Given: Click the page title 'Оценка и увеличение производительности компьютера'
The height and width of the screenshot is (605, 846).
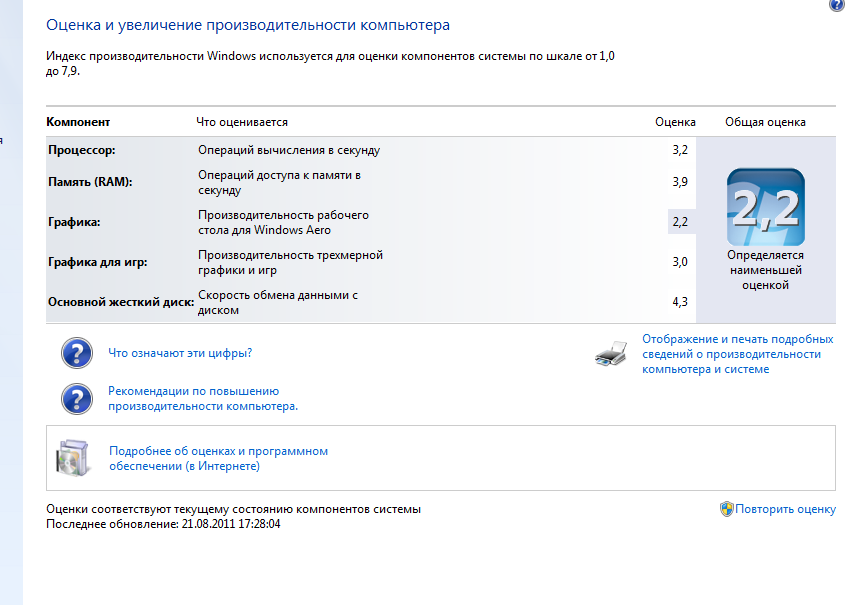Looking at the screenshot, I should coord(248,25).
